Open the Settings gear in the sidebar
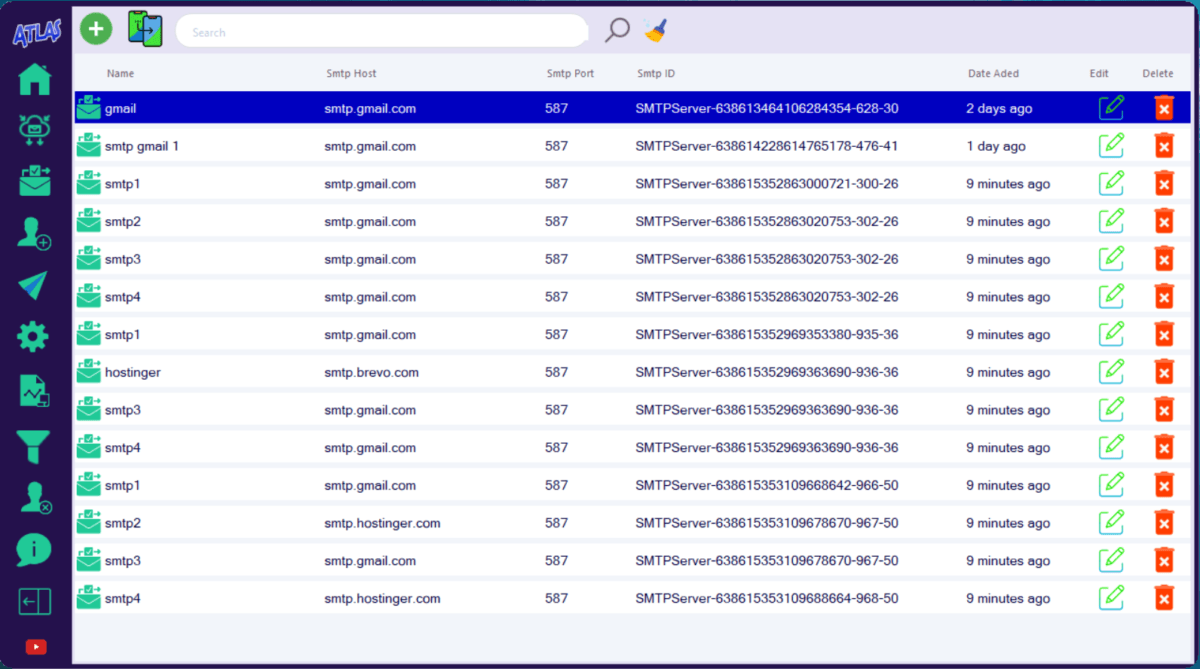The image size is (1200, 669). pos(33,337)
